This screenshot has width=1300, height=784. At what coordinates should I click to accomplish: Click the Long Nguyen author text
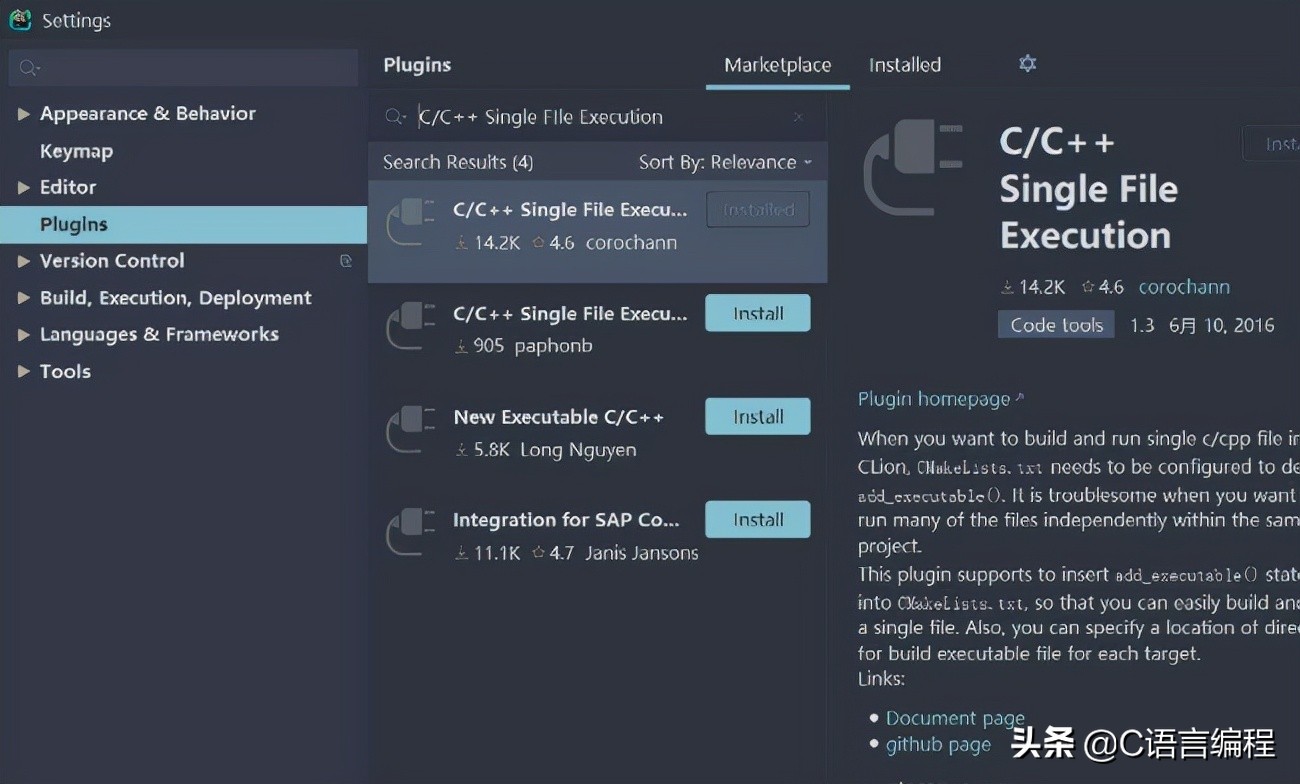(578, 450)
